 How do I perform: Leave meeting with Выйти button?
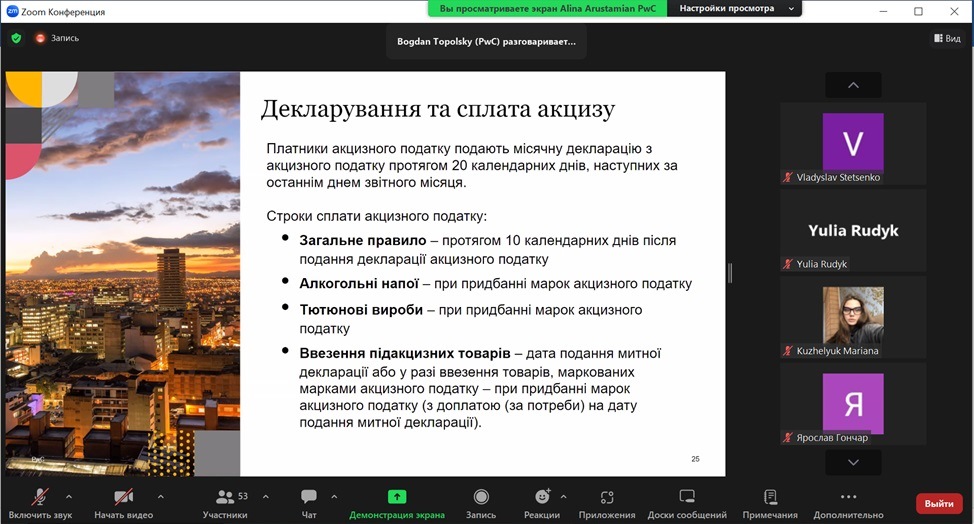(939, 504)
